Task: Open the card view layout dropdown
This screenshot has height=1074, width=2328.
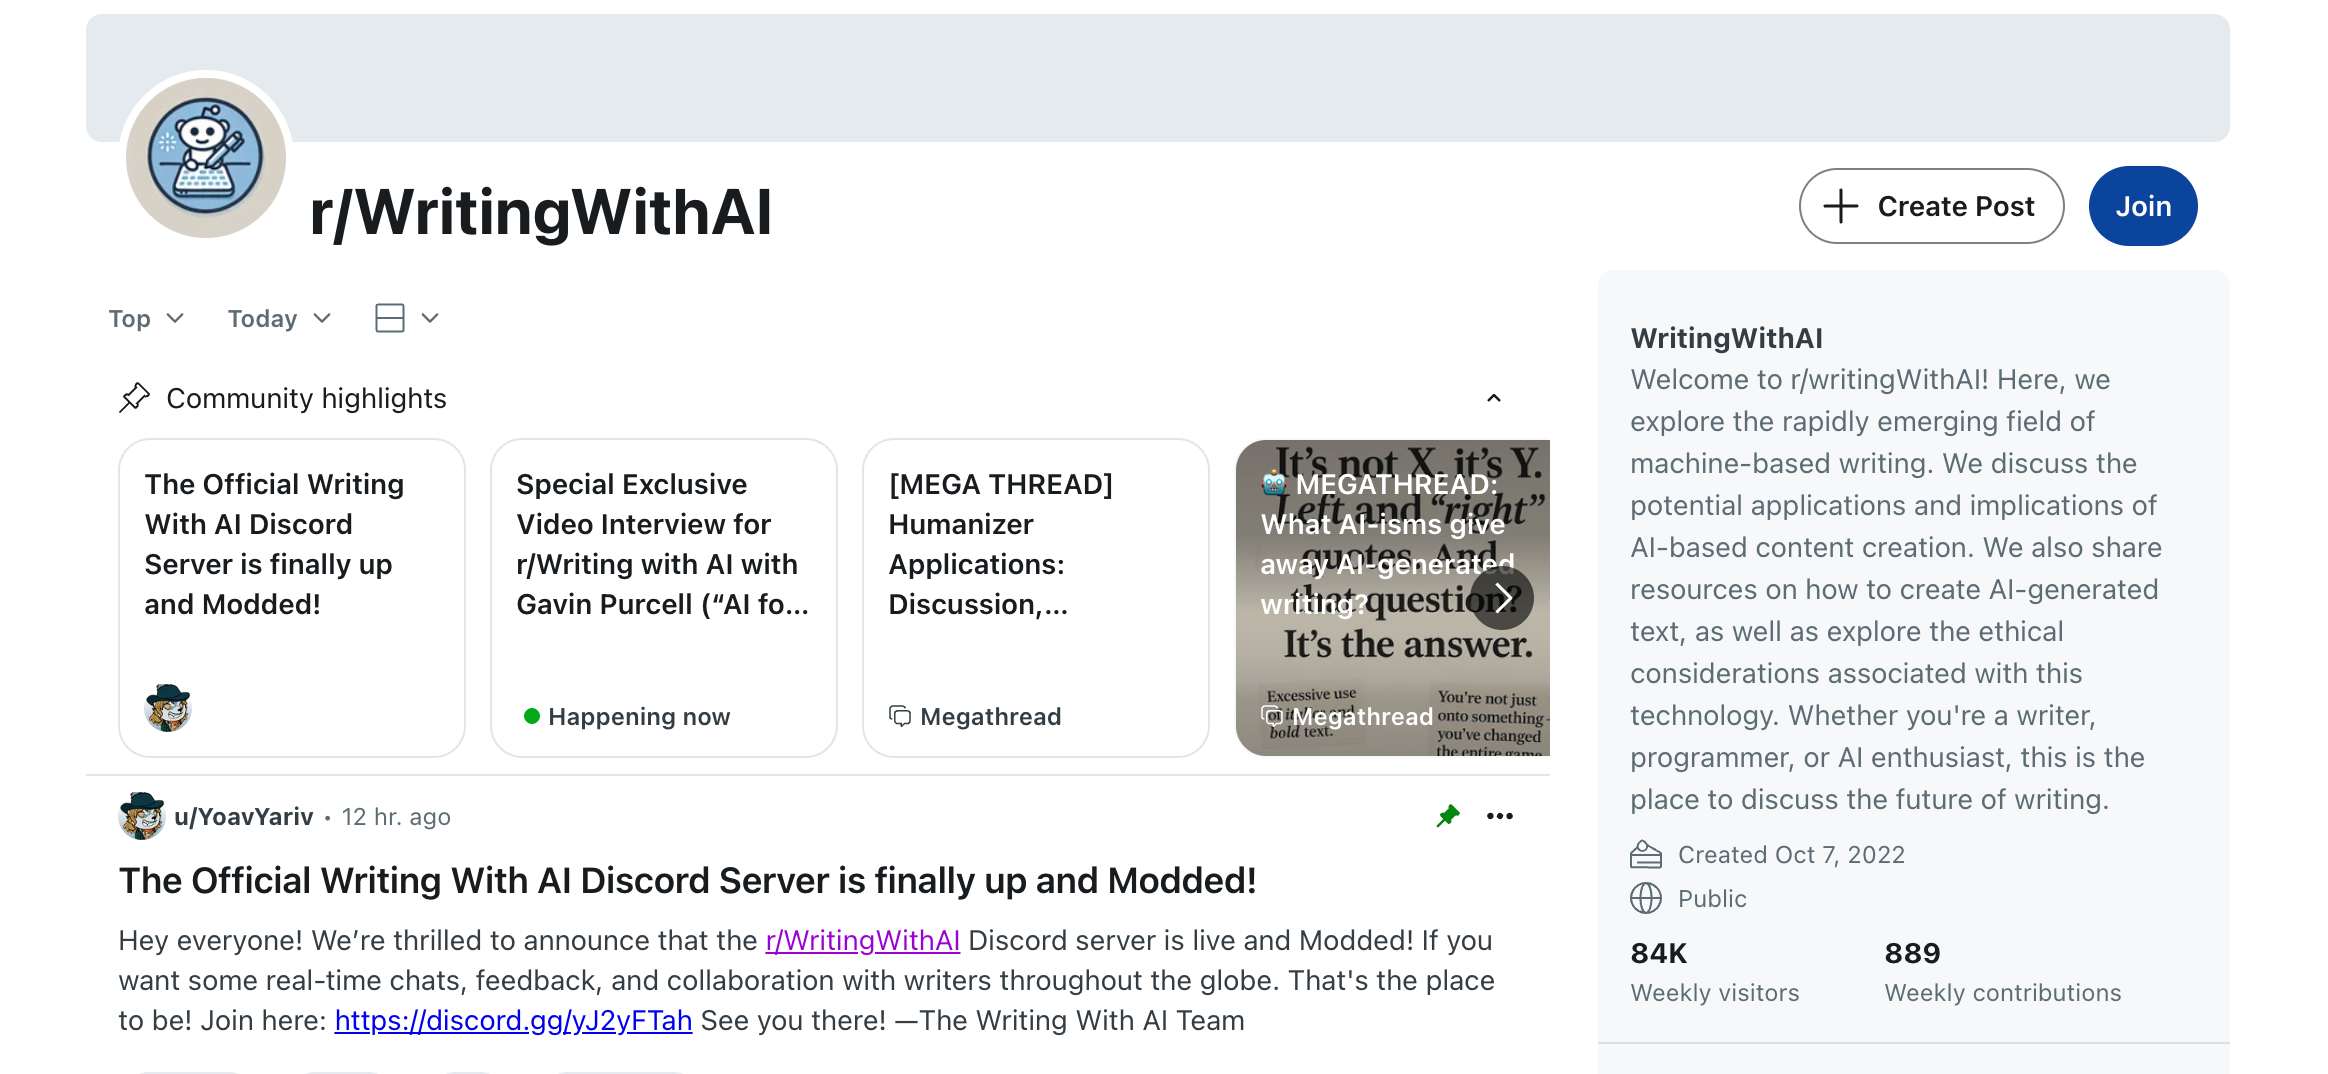Action: coord(406,318)
